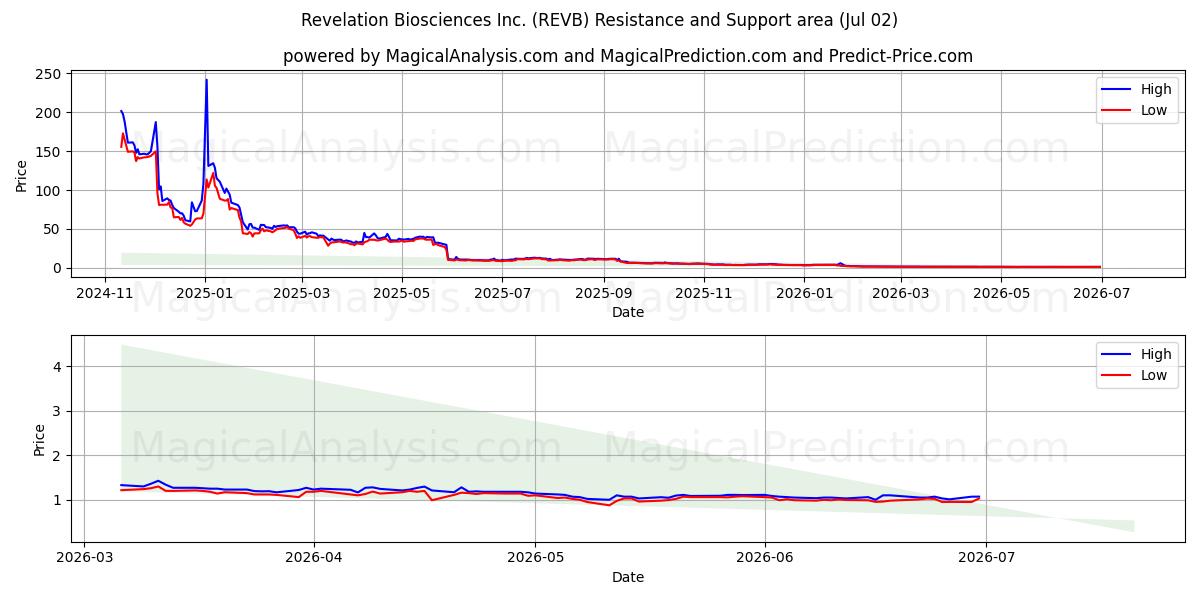Click the '2025-05' x-axis tick label
The height and width of the screenshot is (600, 1200).
(403, 293)
